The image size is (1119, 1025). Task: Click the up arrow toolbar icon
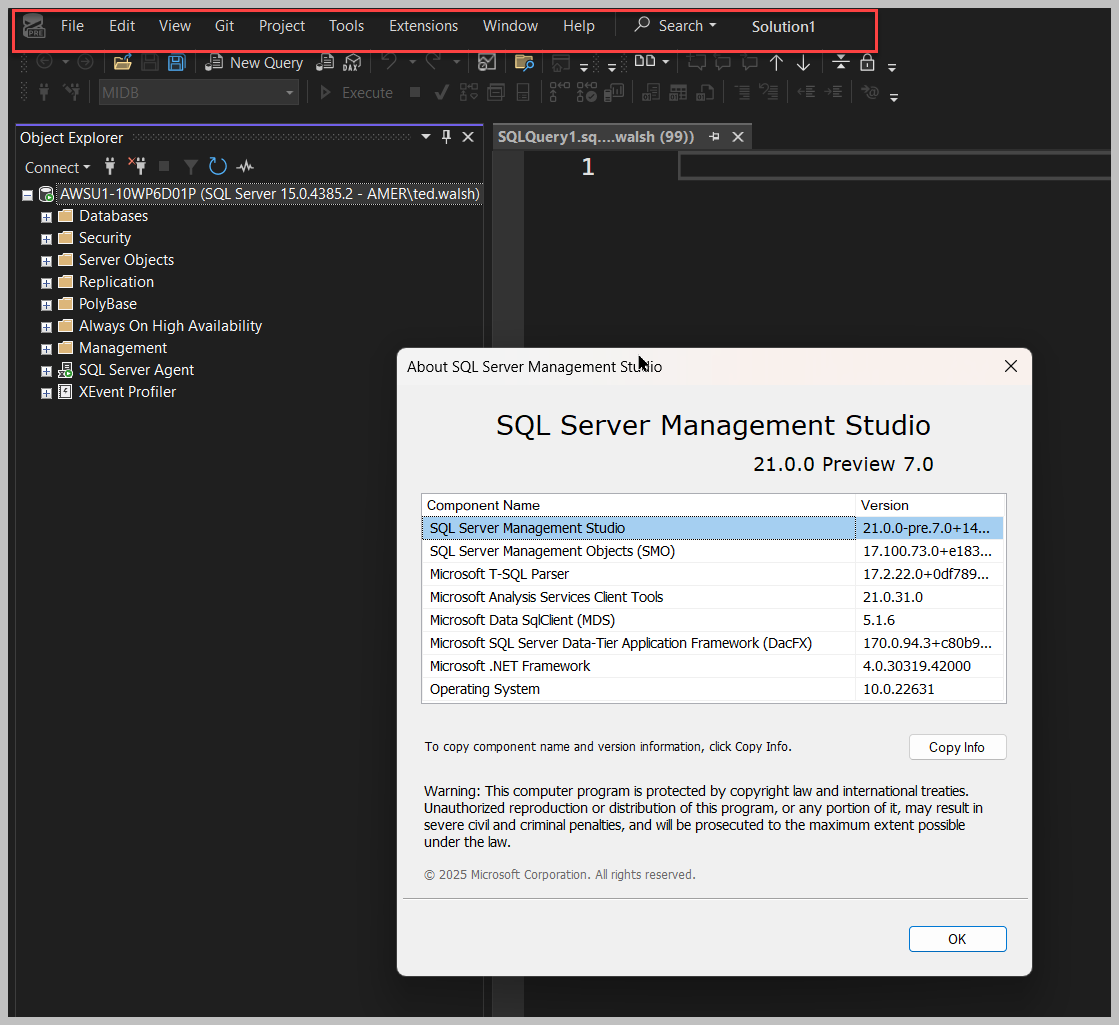(x=776, y=63)
